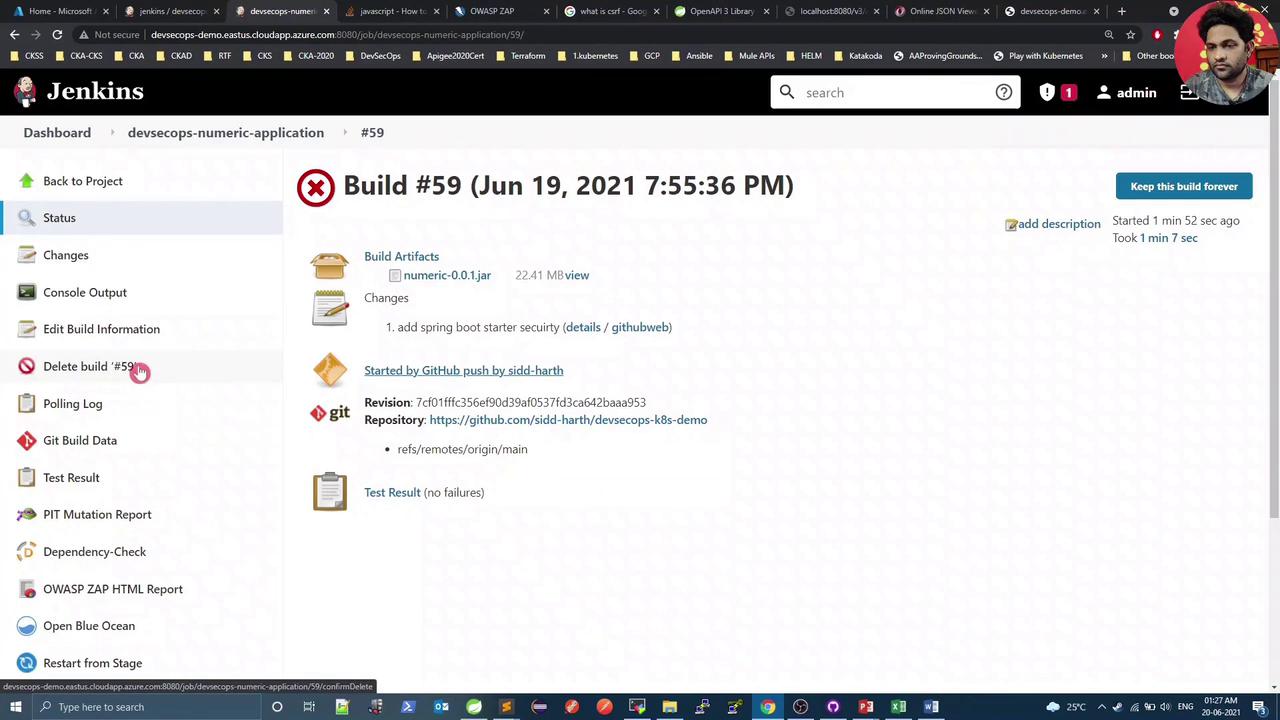Click the Windows taskbar search box
This screenshot has width=1280, height=720.
(147, 707)
